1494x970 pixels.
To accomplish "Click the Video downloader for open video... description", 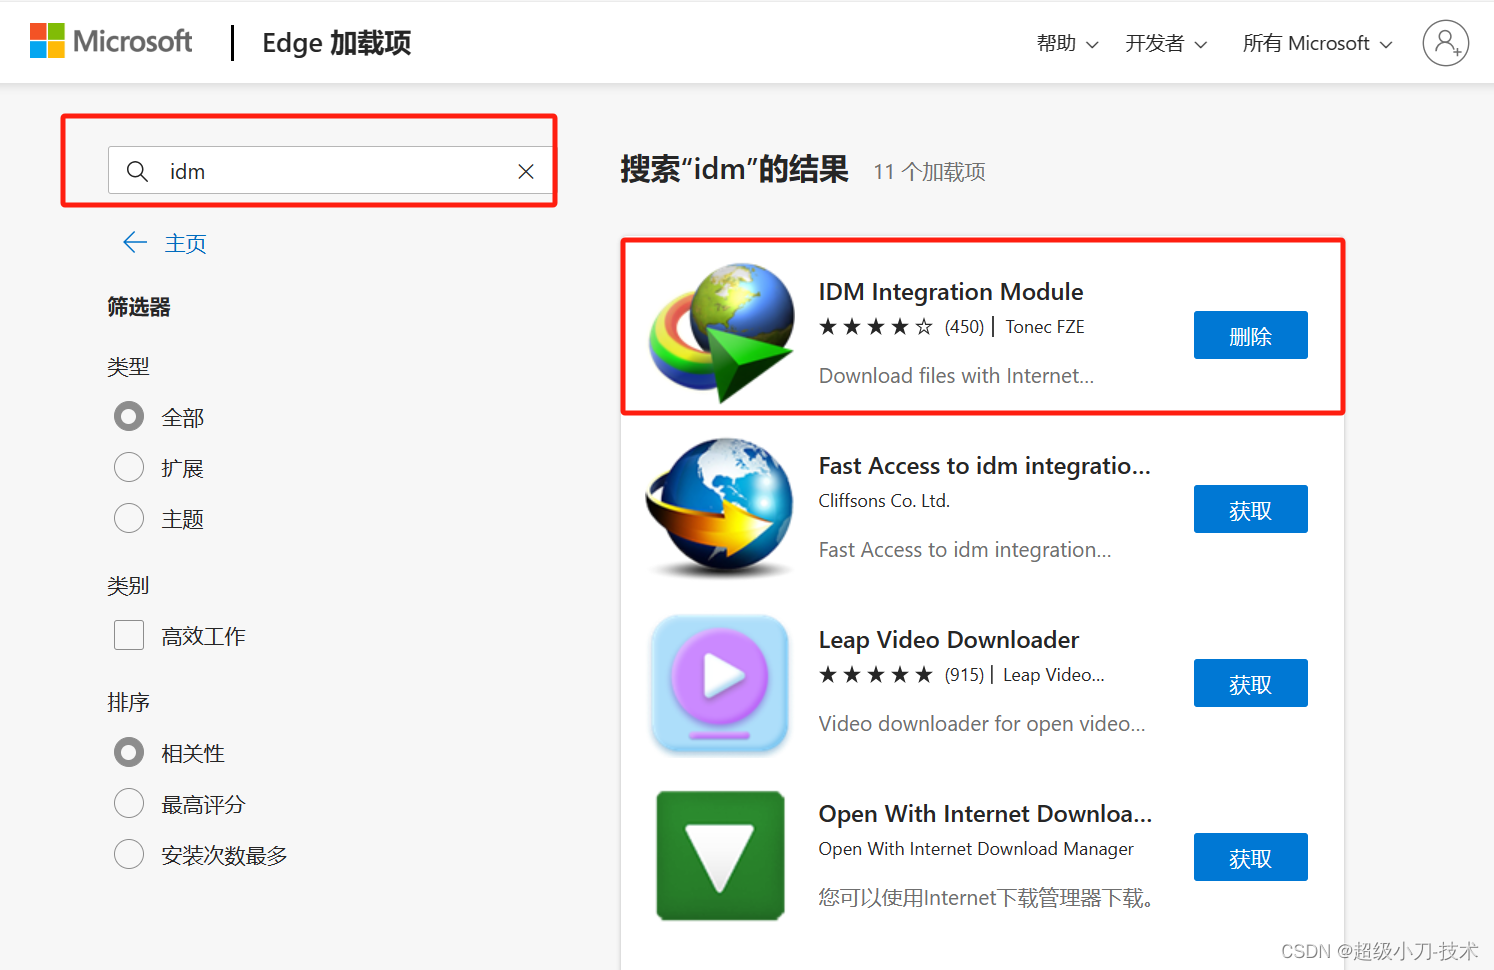I will coord(982,724).
